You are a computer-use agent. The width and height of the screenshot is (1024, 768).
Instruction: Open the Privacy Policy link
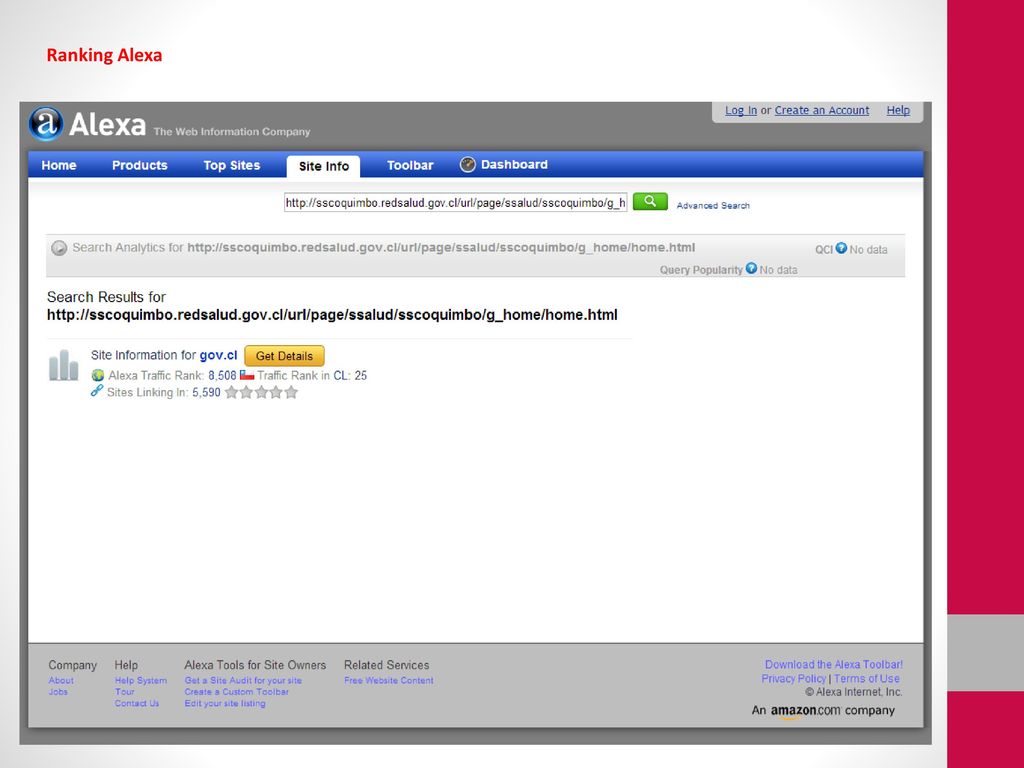[x=793, y=679]
